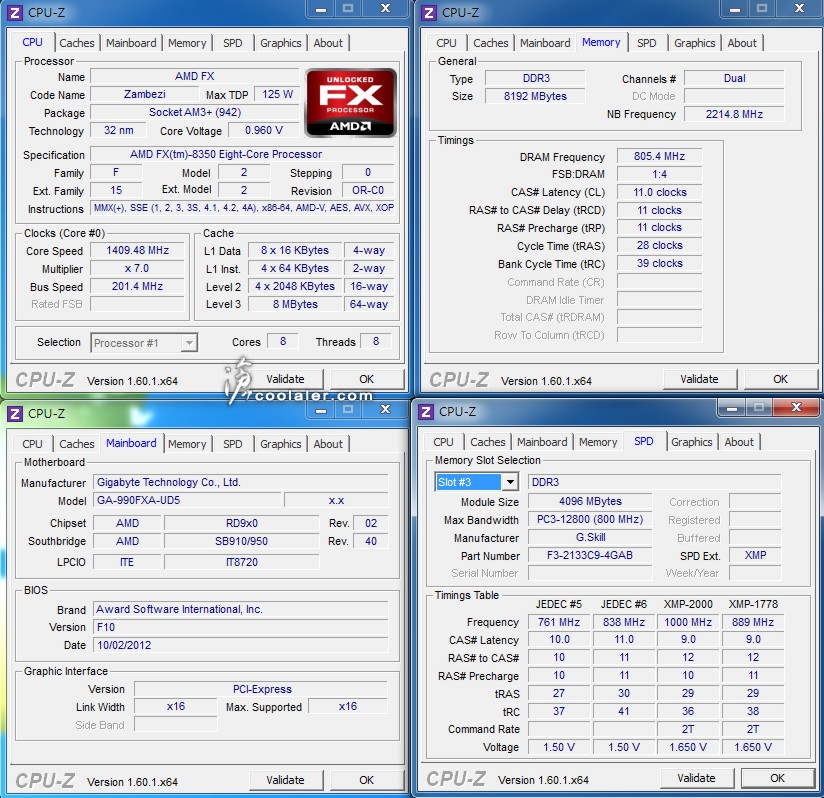
Task: Select the CPU tab in the Mainboard window
Action: click(x=32, y=444)
